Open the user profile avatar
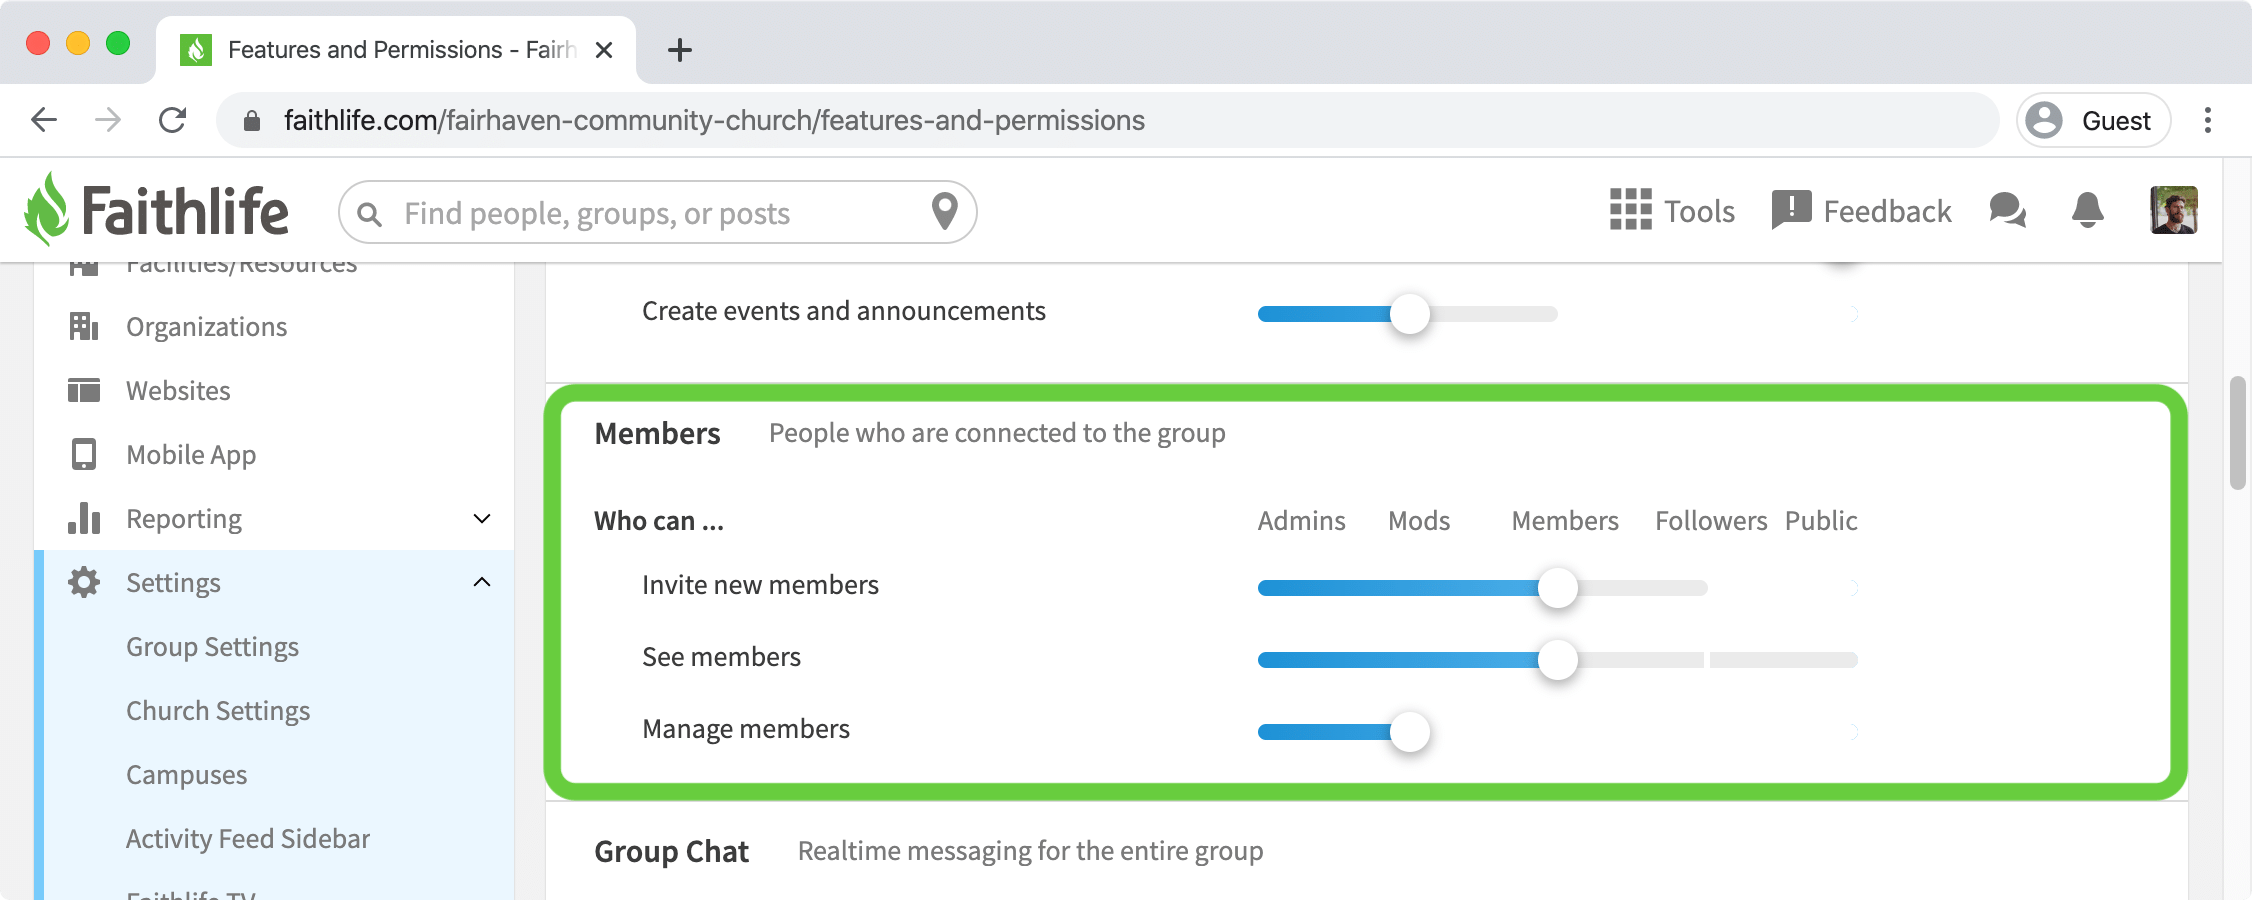The width and height of the screenshot is (2252, 900). tap(2174, 210)
